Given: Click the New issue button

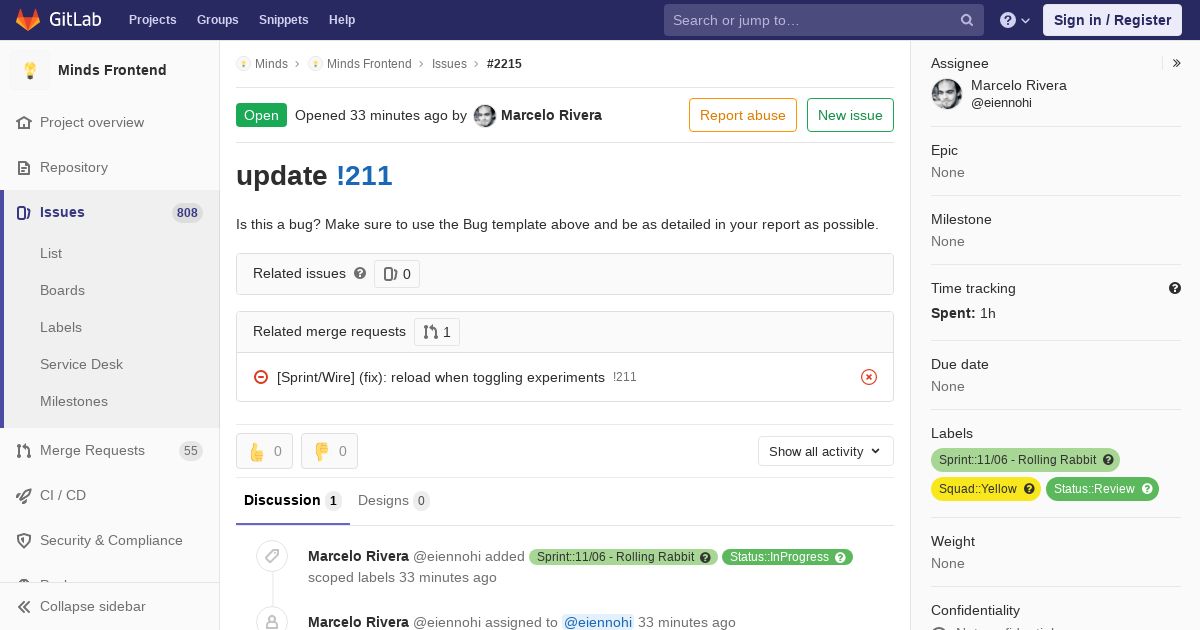Looking at the screenshot, I should [x=850, y=115].
